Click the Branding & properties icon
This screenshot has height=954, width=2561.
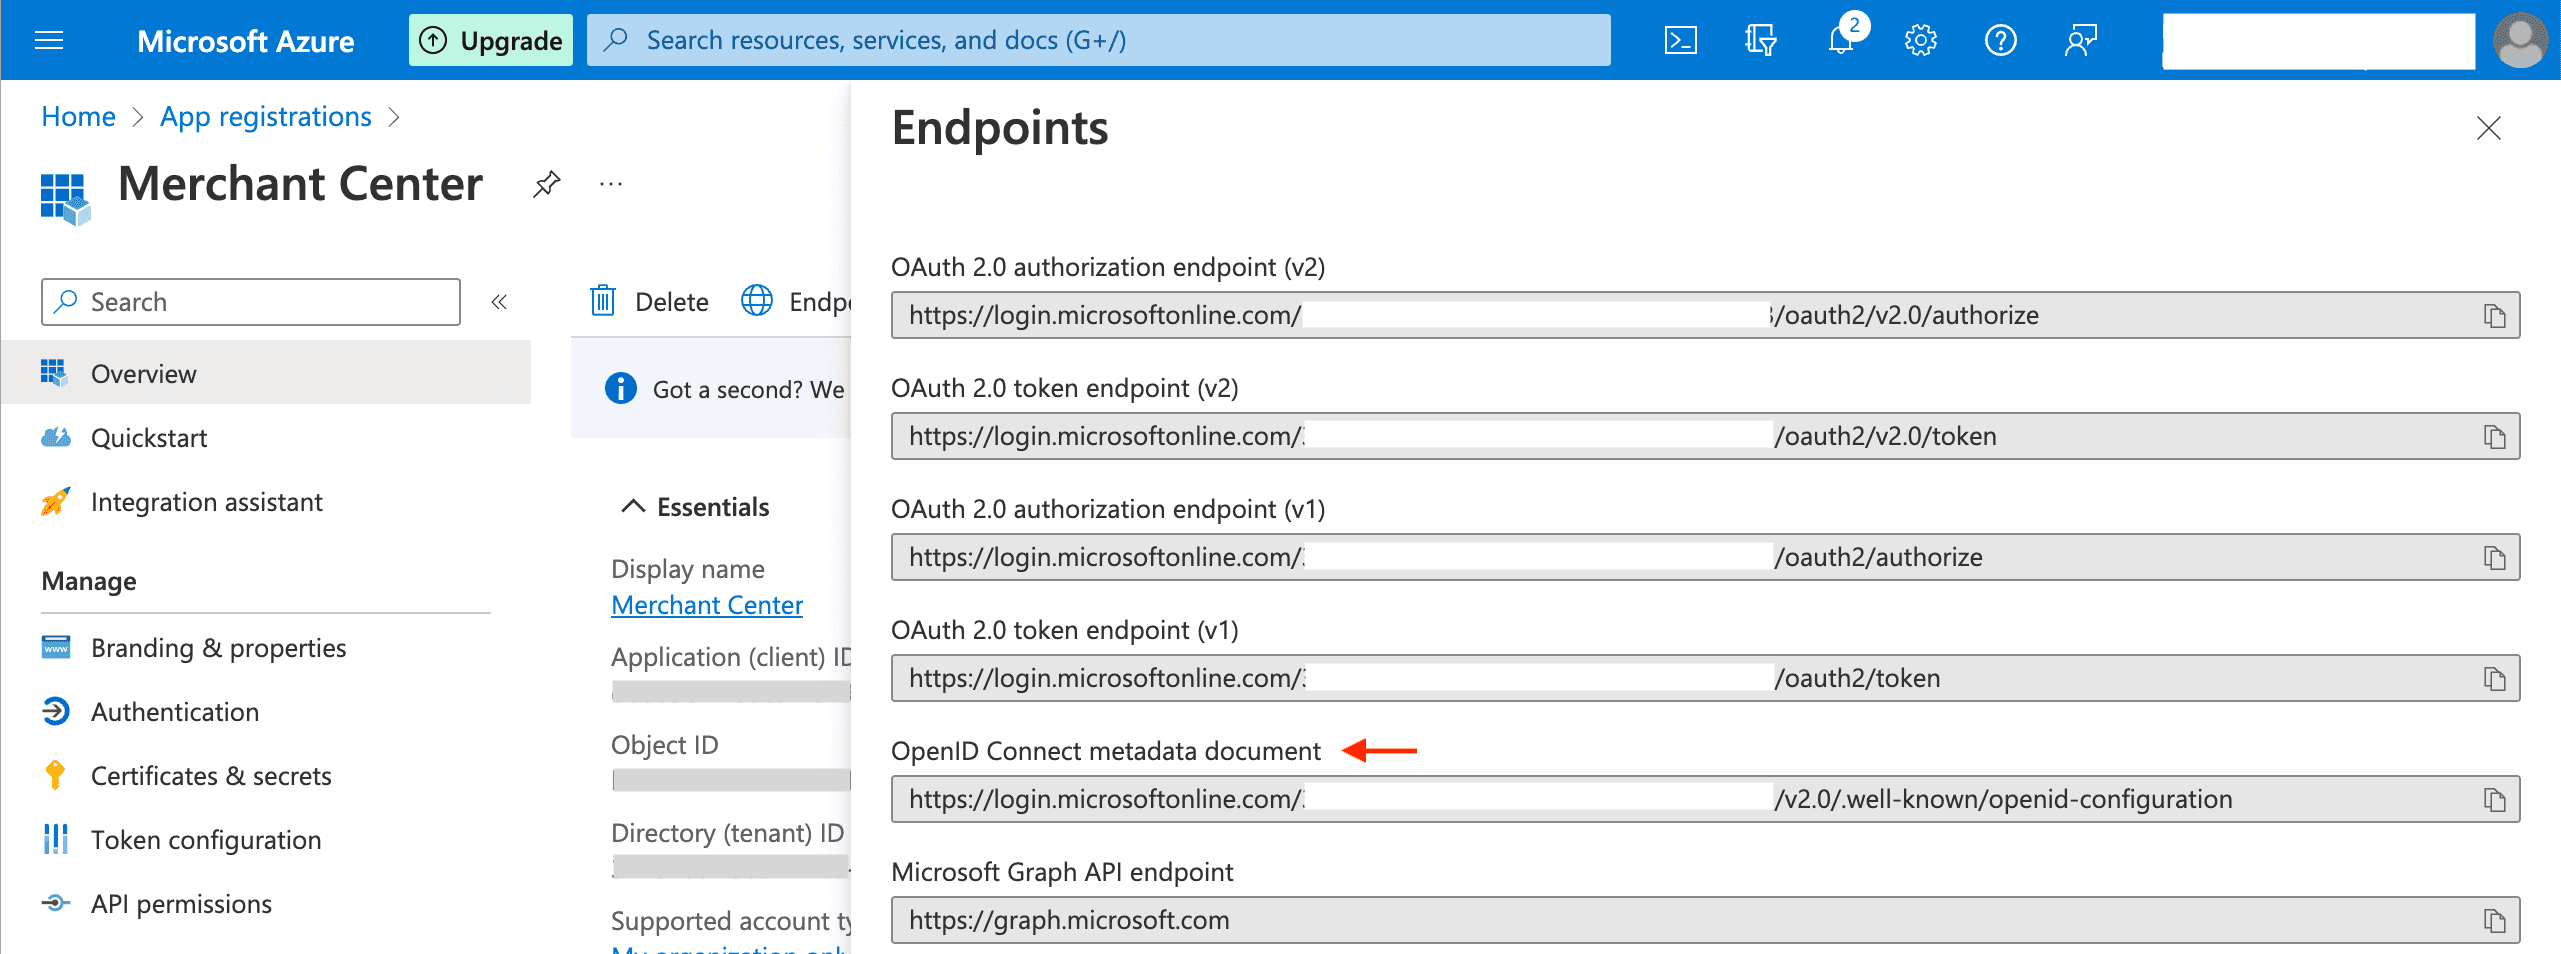coord(55,647)
